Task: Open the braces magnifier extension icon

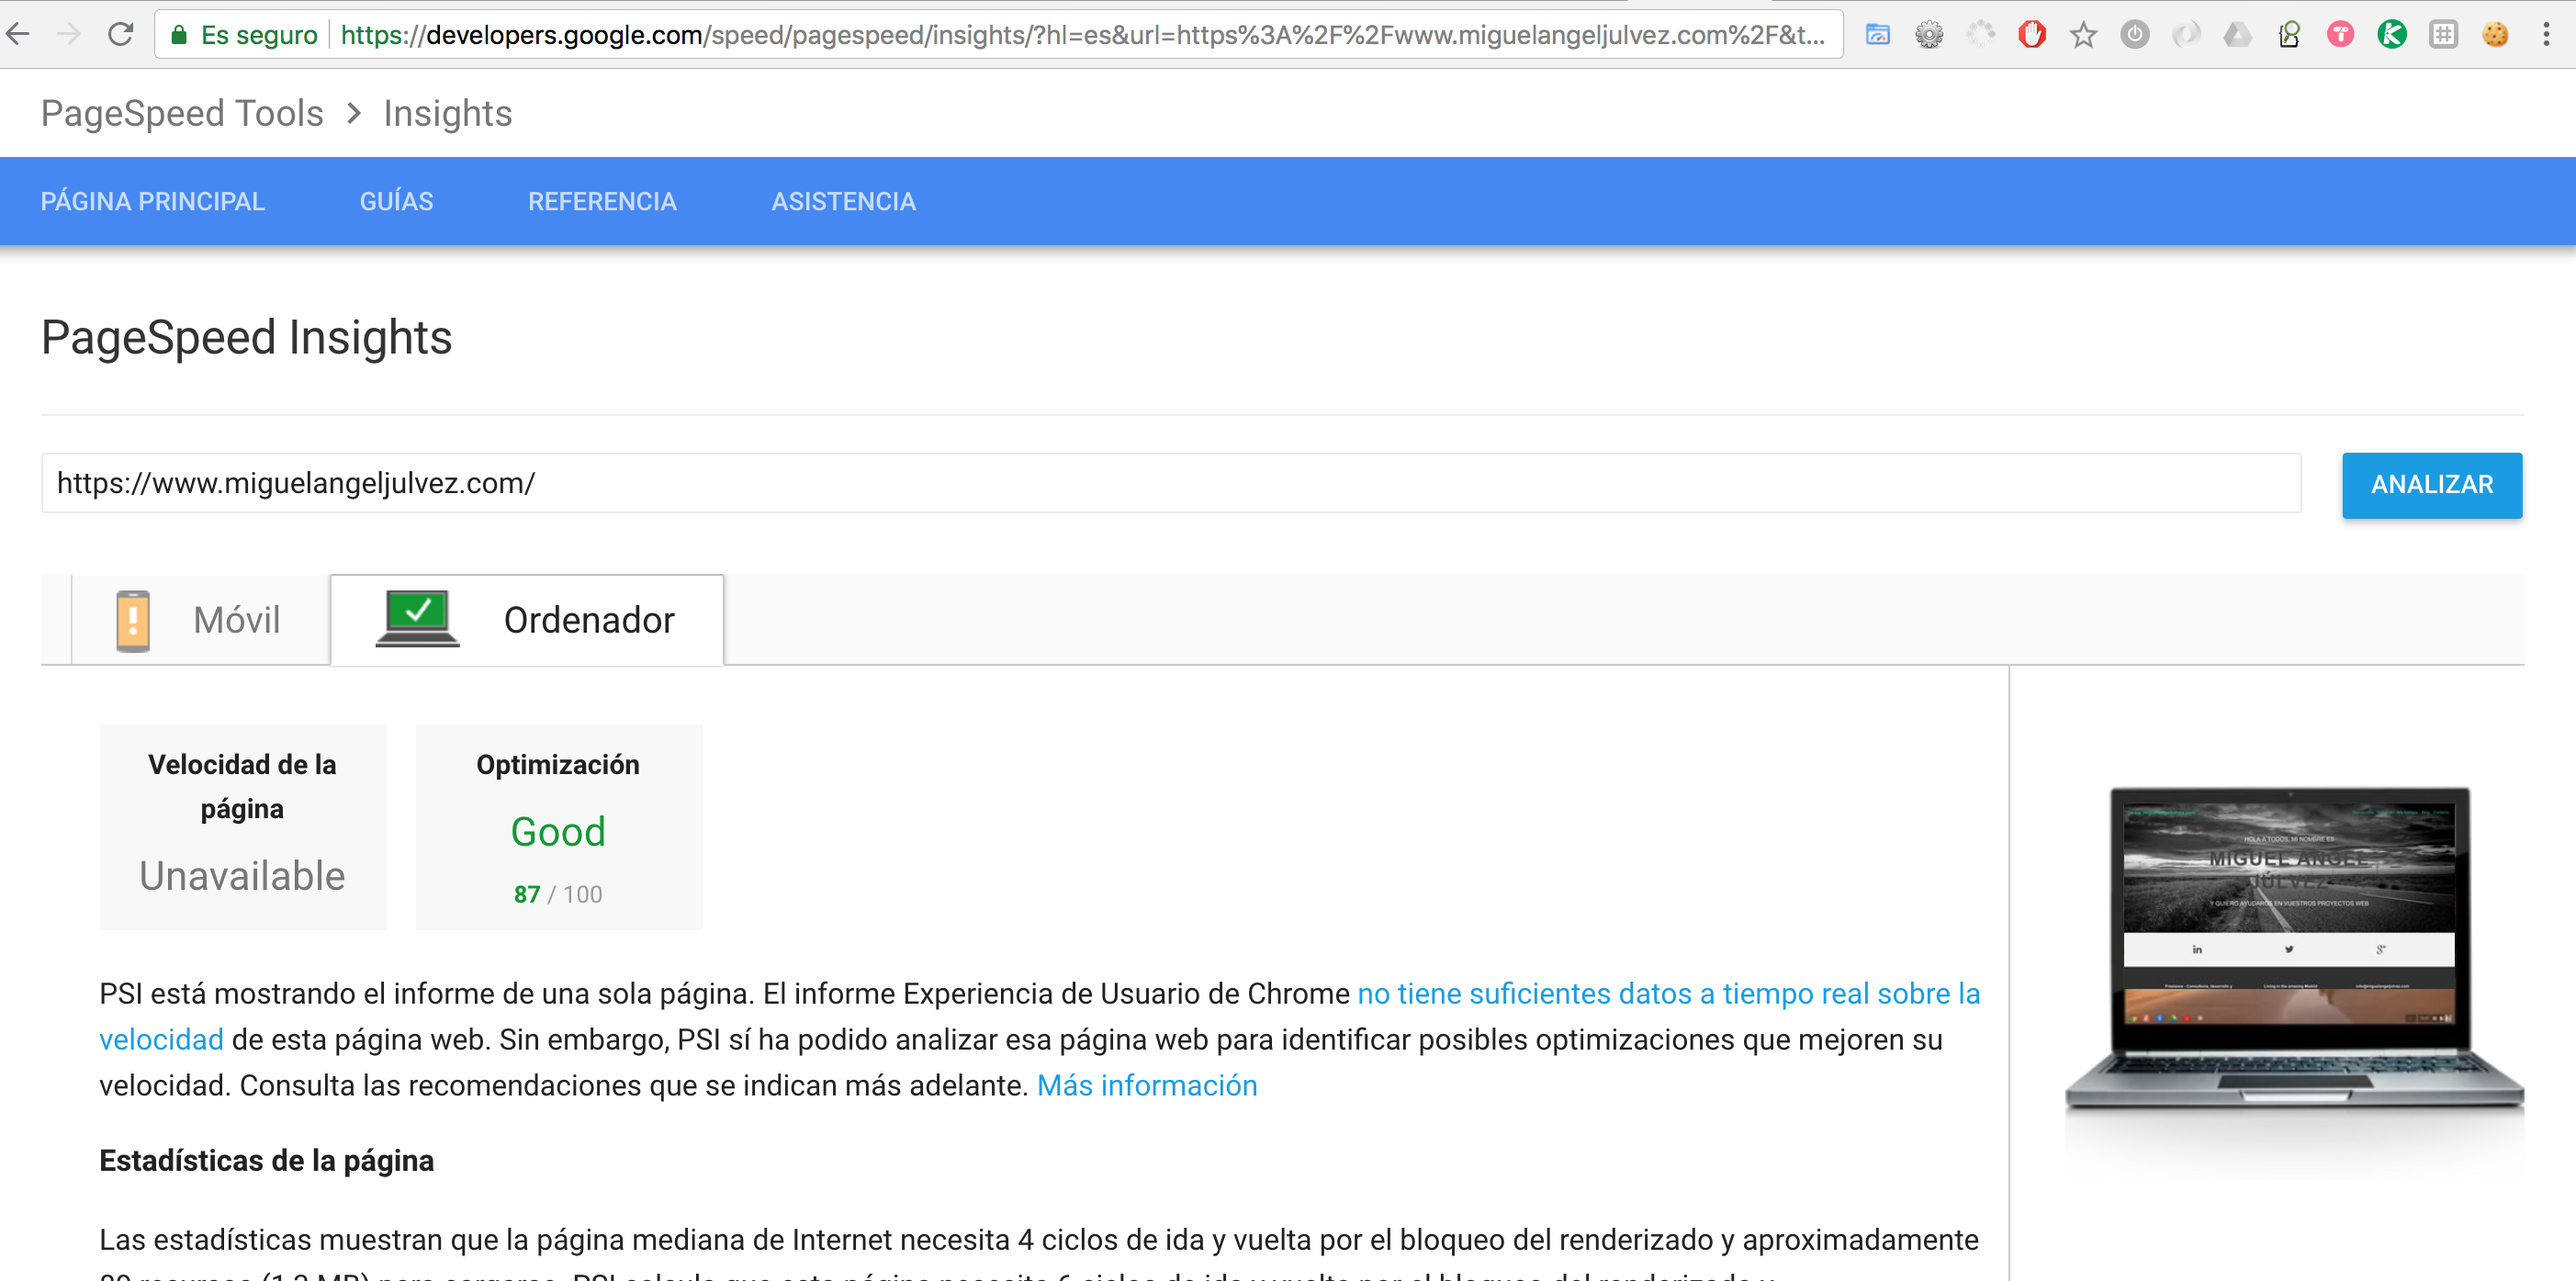Action: (x=2290, y=35)
